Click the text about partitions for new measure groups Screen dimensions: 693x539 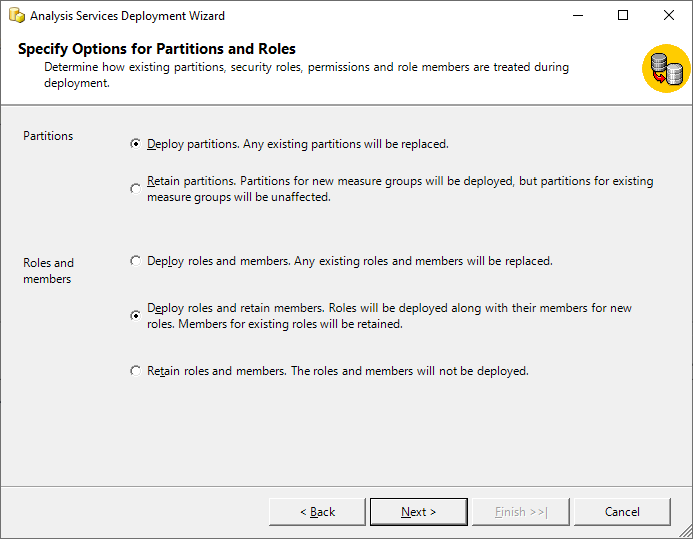coord(400,189)
